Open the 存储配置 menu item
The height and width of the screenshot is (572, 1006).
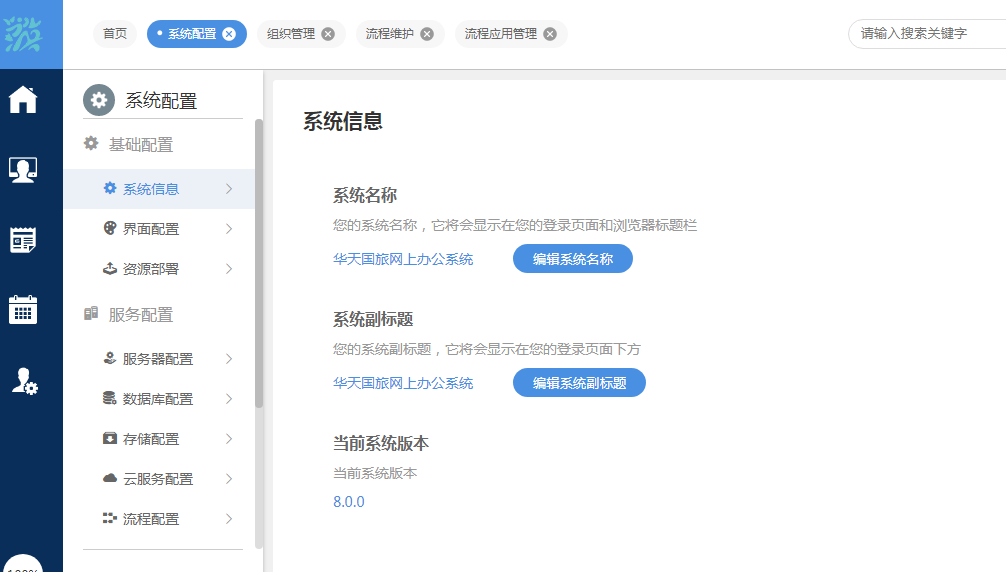tap(159, 439)
